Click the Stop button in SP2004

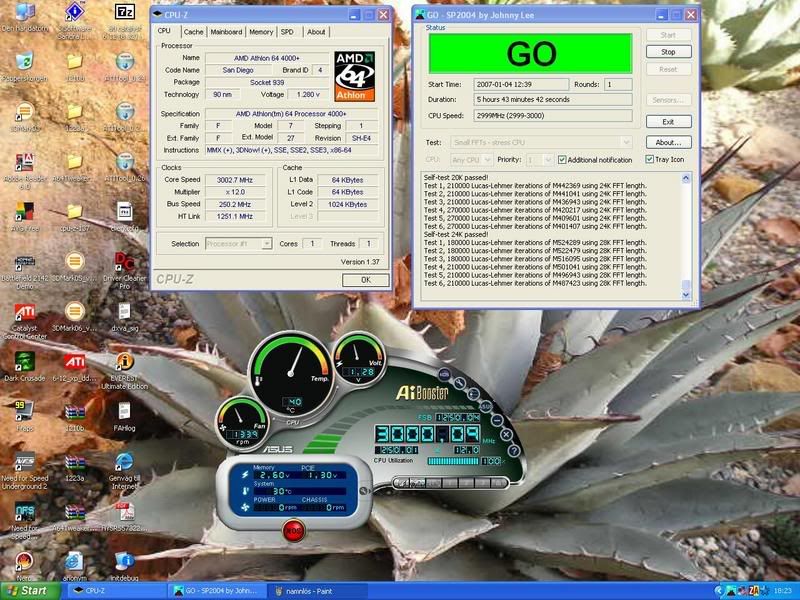(x=668, y=52)
